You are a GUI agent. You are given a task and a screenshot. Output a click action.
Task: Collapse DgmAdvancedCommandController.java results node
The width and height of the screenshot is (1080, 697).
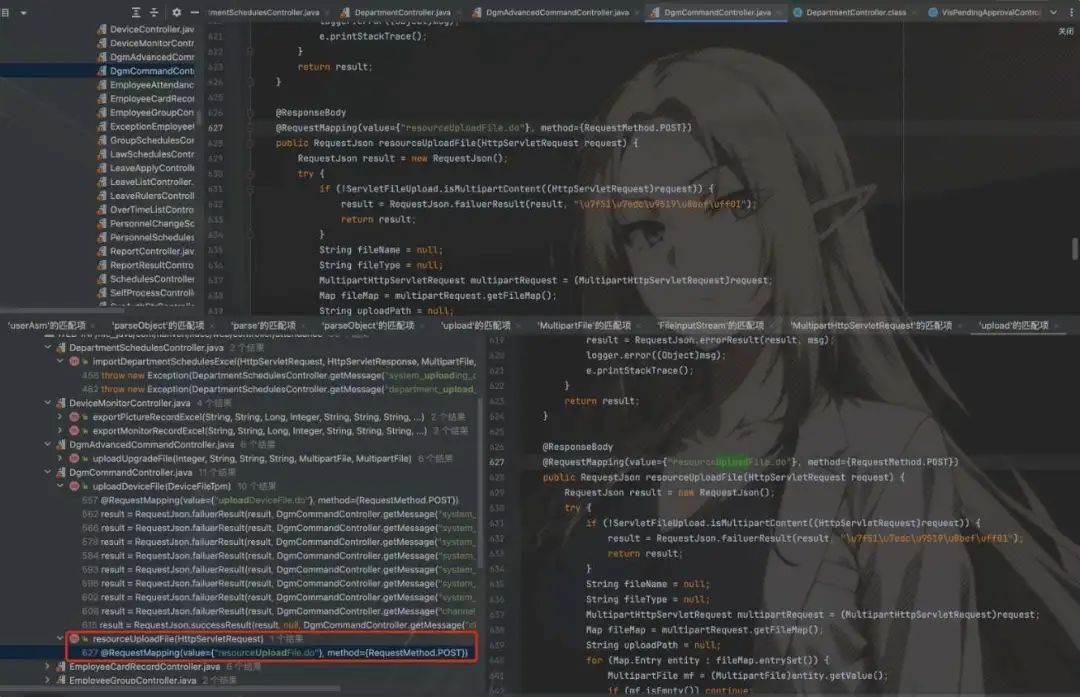pos(48,444)
